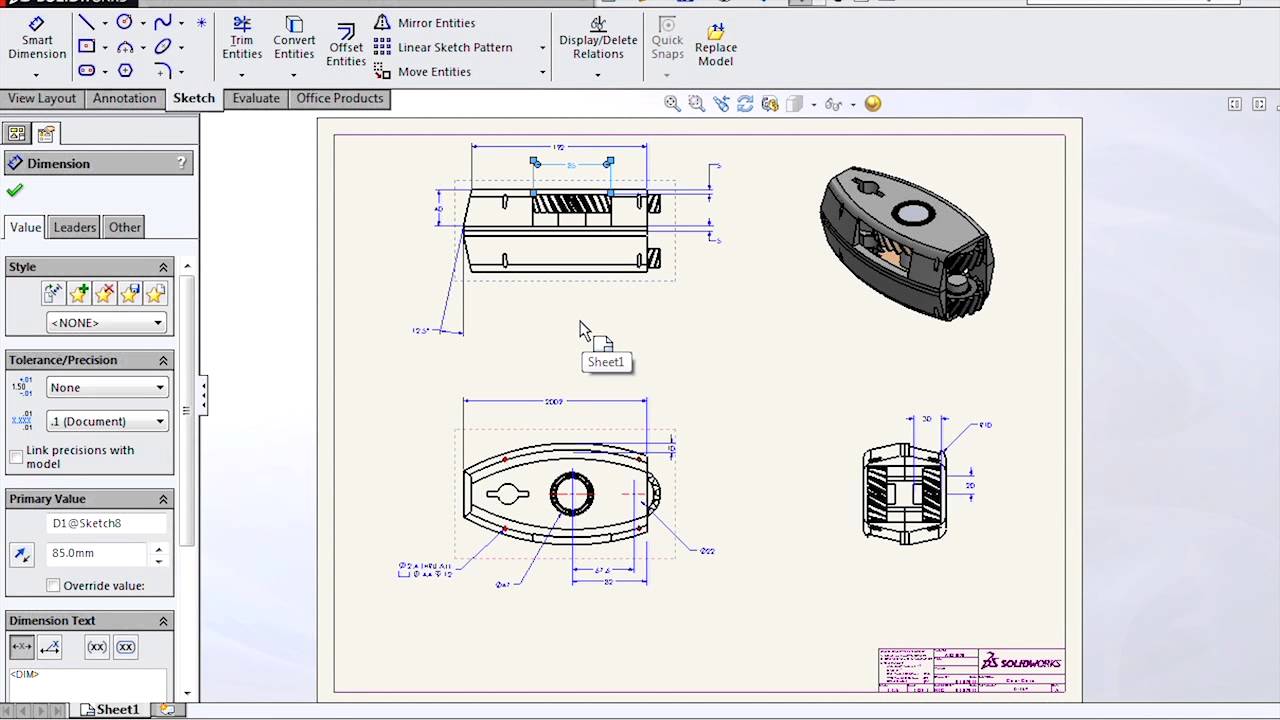Click the Hide/Show Items glasses icon
Viewport: 1280px width, 720px height.
click(832, 103)
